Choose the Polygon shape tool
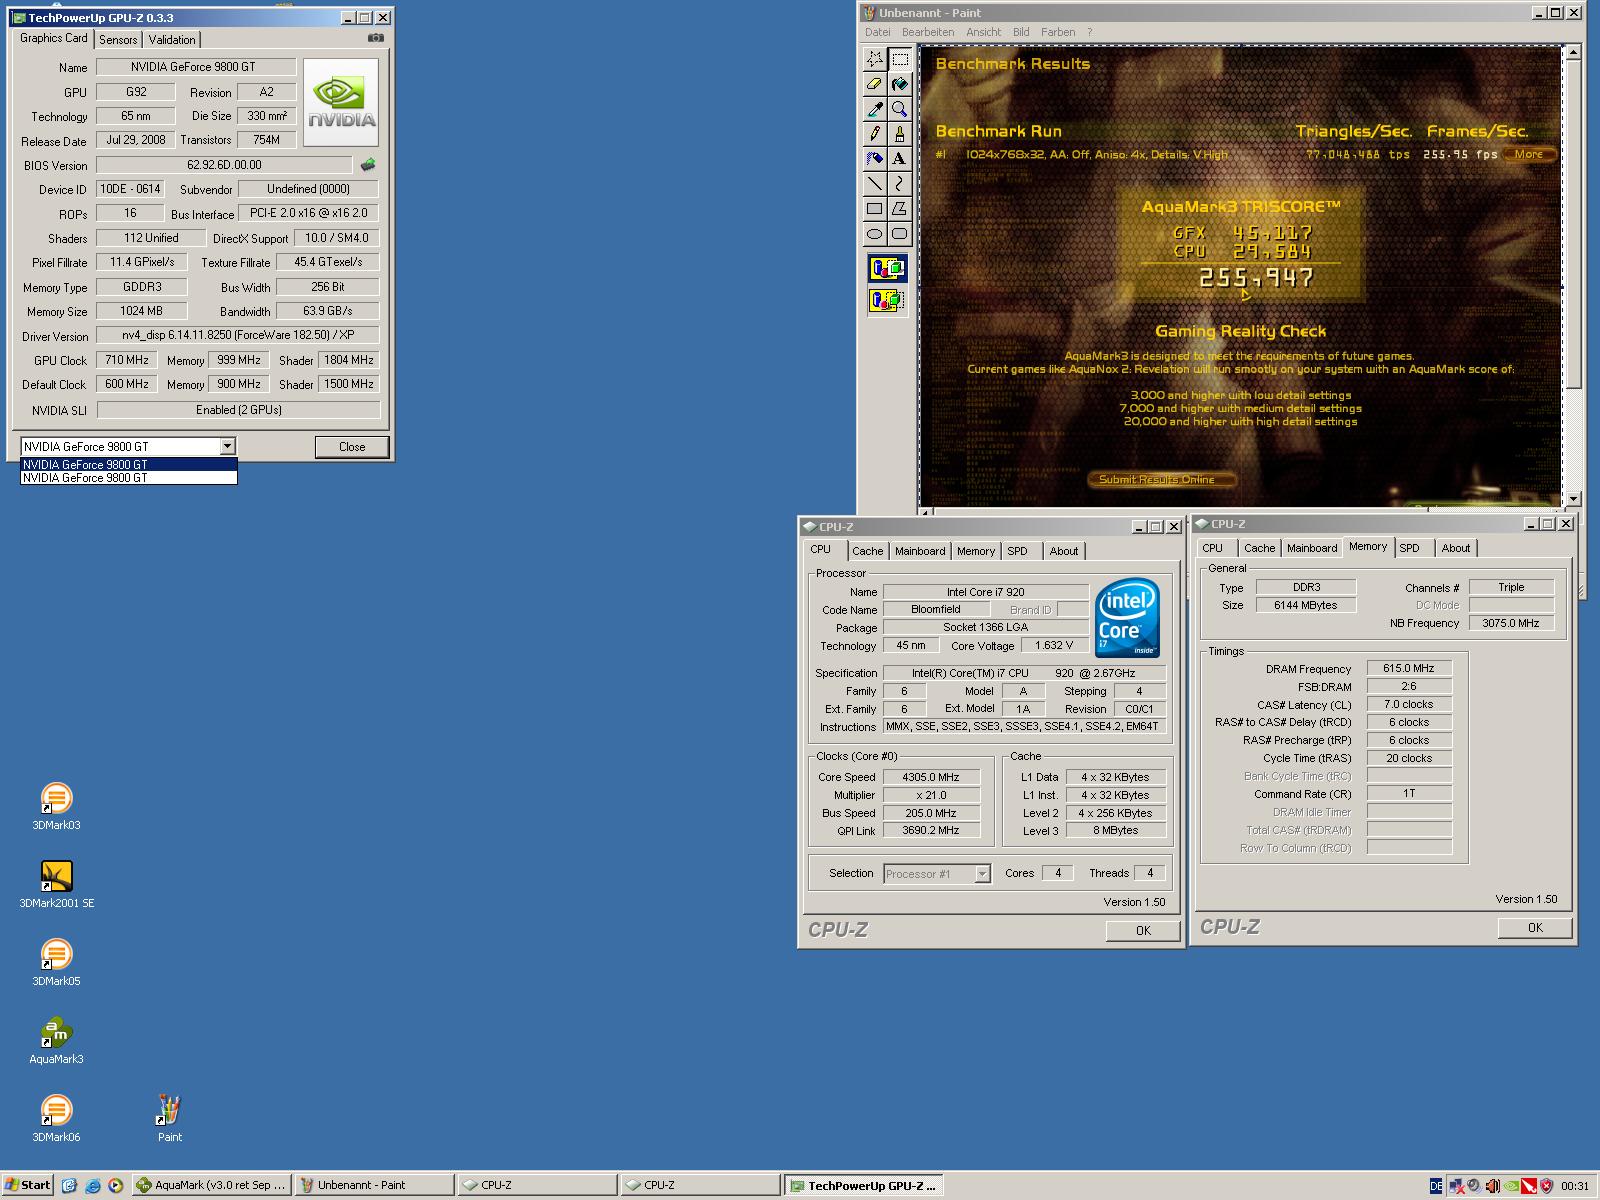Image resolution: width=1600 pixels, height=1200 pixels. tap(900, 209)
